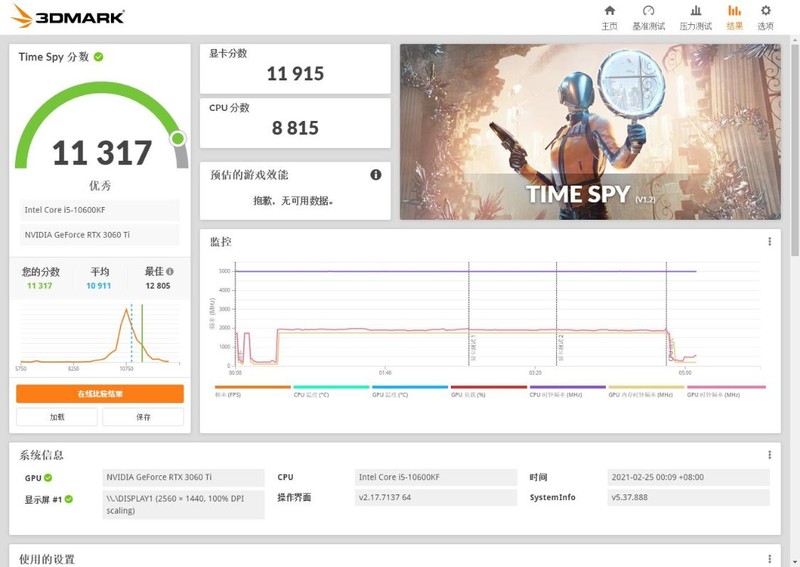
Task: Click the Intel Core i5-10600KF field under the gauge
Action: pyautogui.click(x=99, y=210)
